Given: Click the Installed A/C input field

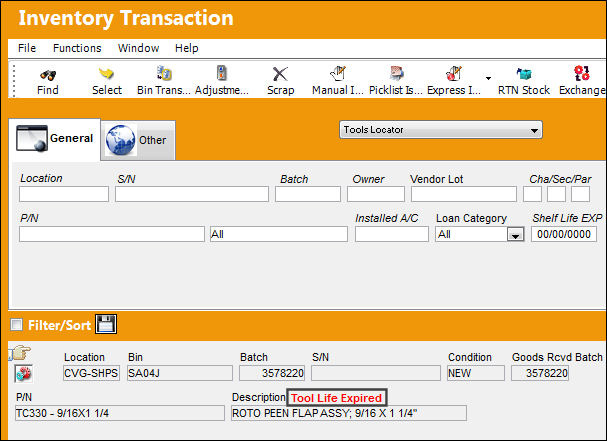Looking at the screenshot, I should point(392,234).
